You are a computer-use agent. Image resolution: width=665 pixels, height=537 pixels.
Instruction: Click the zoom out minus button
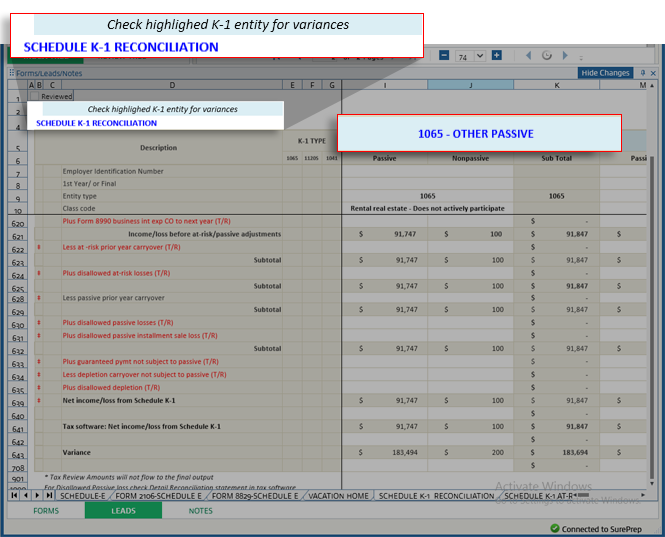pos(444,55)
